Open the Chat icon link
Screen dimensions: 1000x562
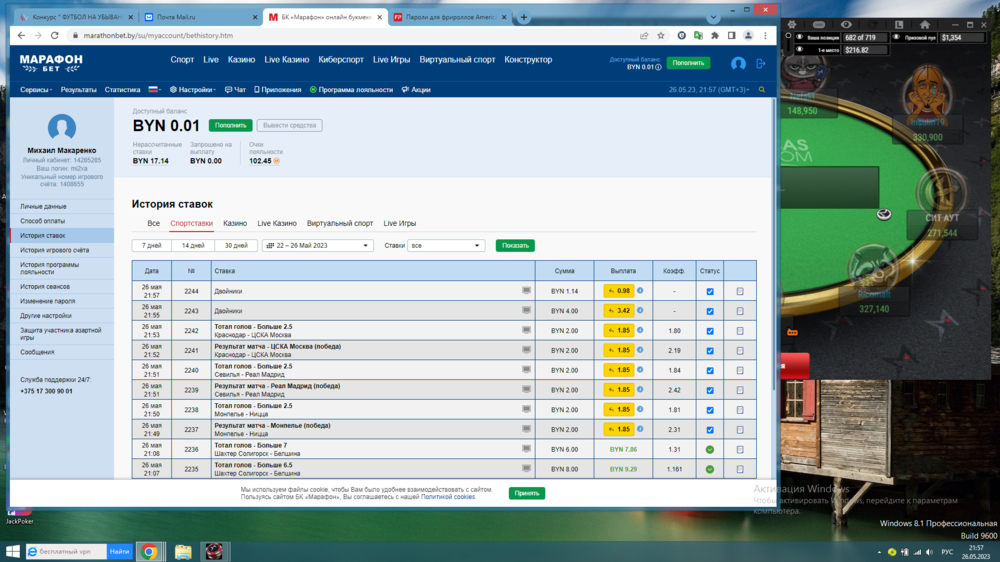click(x=235, y=90)
